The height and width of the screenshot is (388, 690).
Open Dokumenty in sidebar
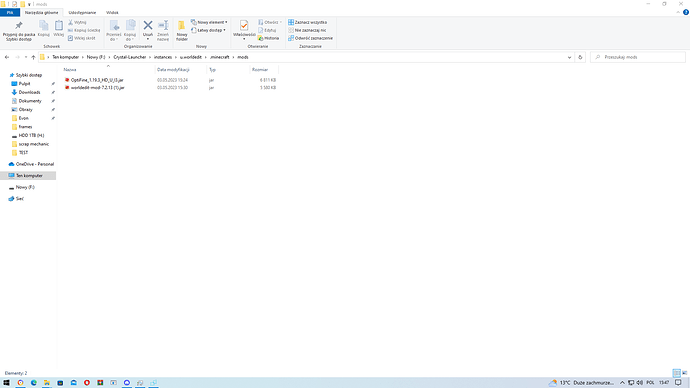point(29,101)
